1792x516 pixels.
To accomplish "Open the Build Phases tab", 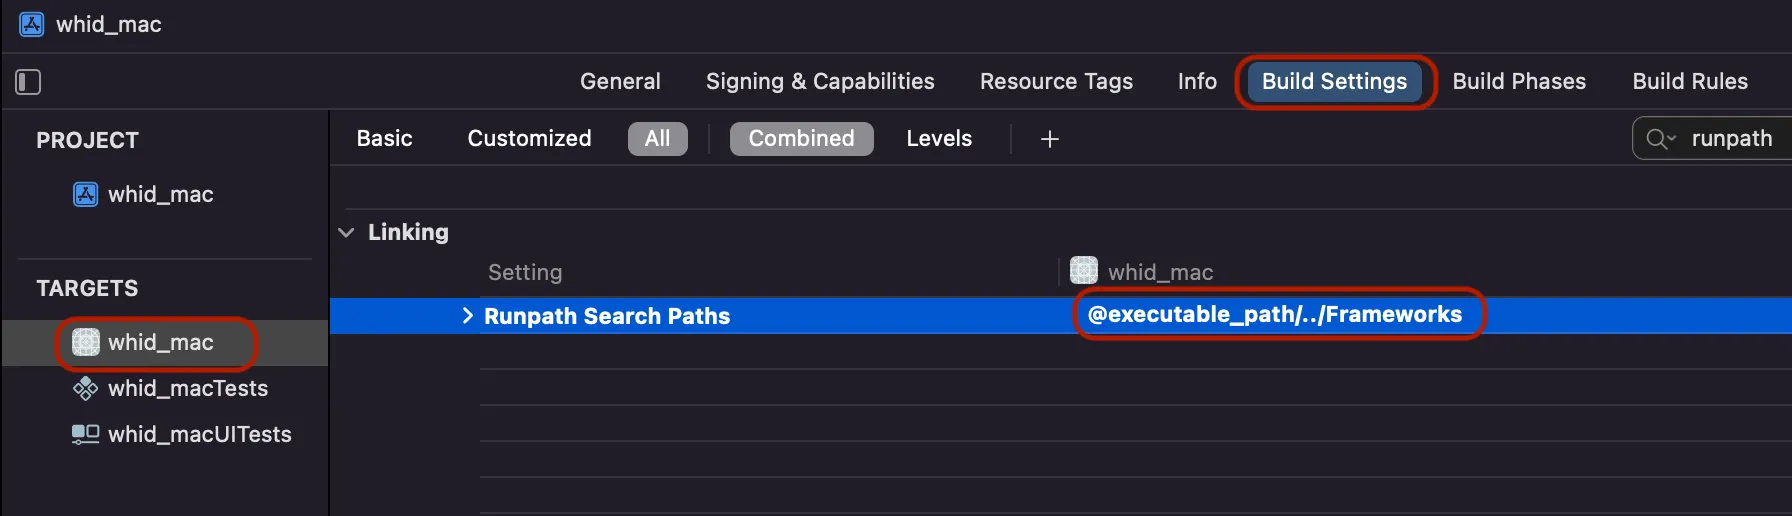I will [x=1519, y=82].
